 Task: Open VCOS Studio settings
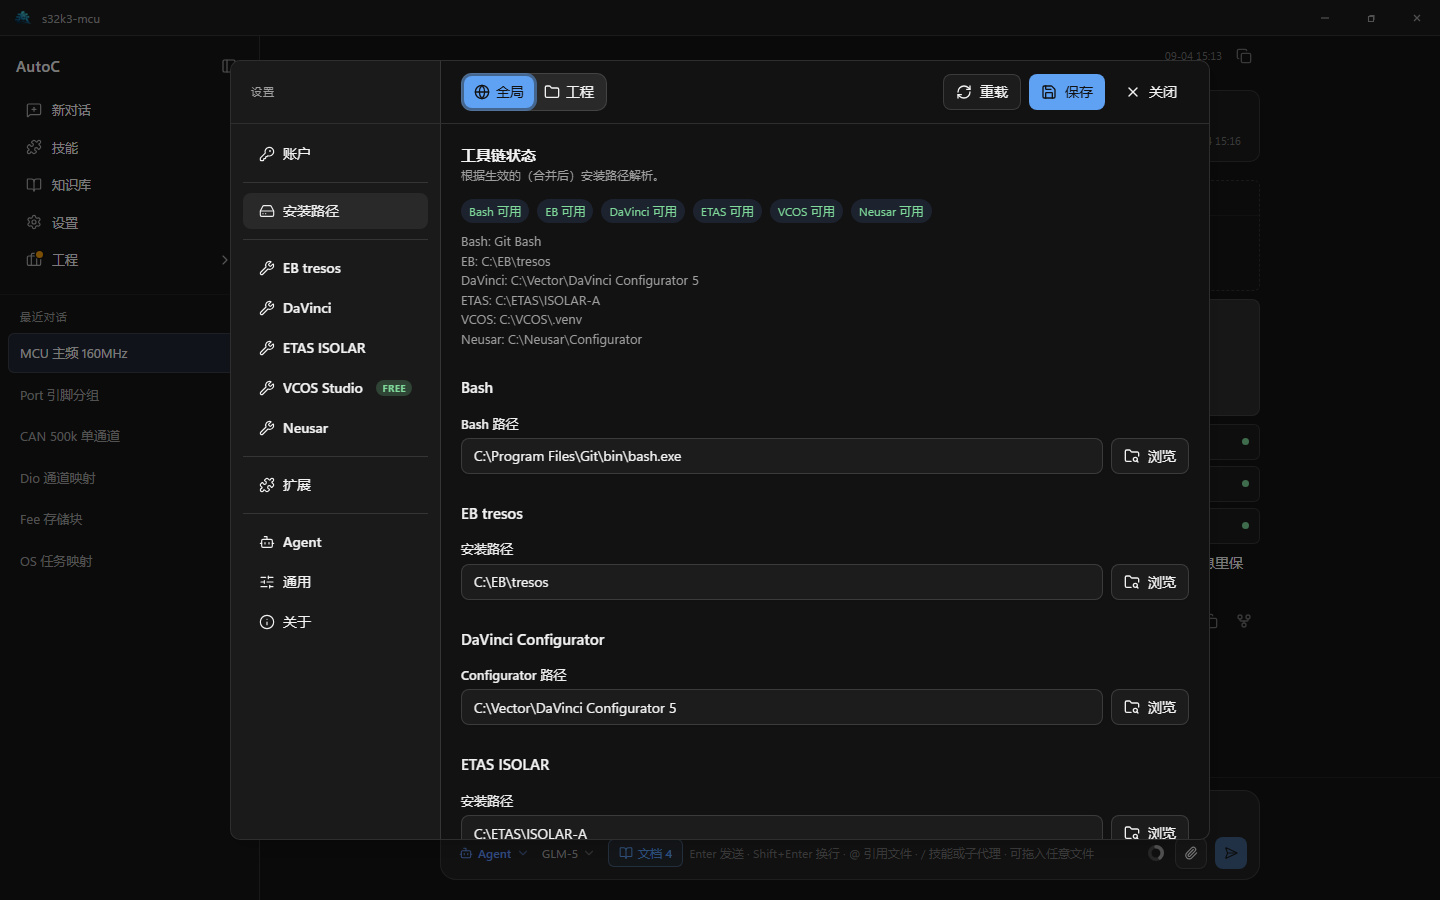[335, 388]
